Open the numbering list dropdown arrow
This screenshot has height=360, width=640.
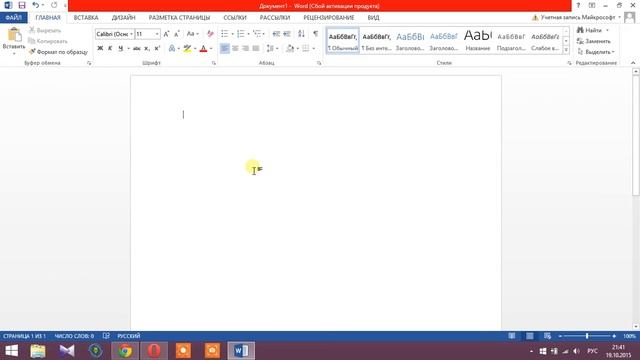tap(248, 34)
